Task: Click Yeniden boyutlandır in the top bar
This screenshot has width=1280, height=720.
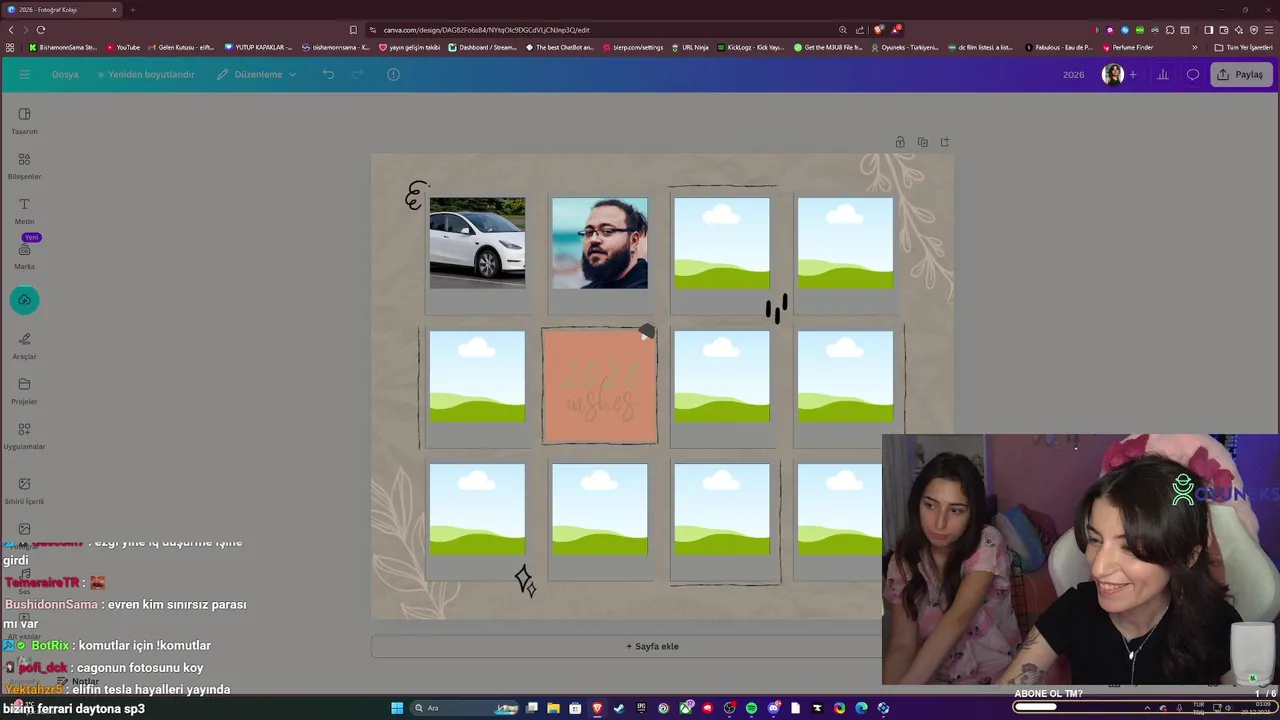Action: click(x=146, y=74)
